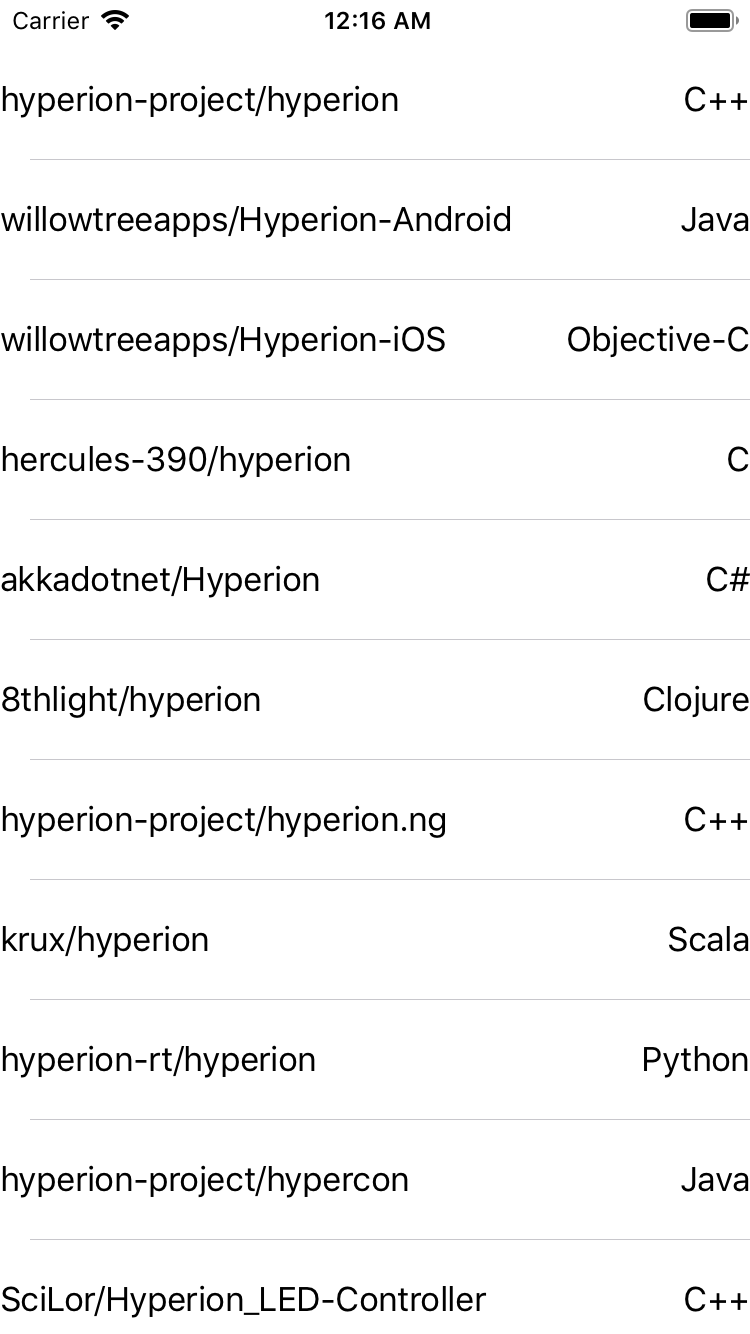Tap the C++ label next to hyperion-project/hyperion

click(714, 99)
